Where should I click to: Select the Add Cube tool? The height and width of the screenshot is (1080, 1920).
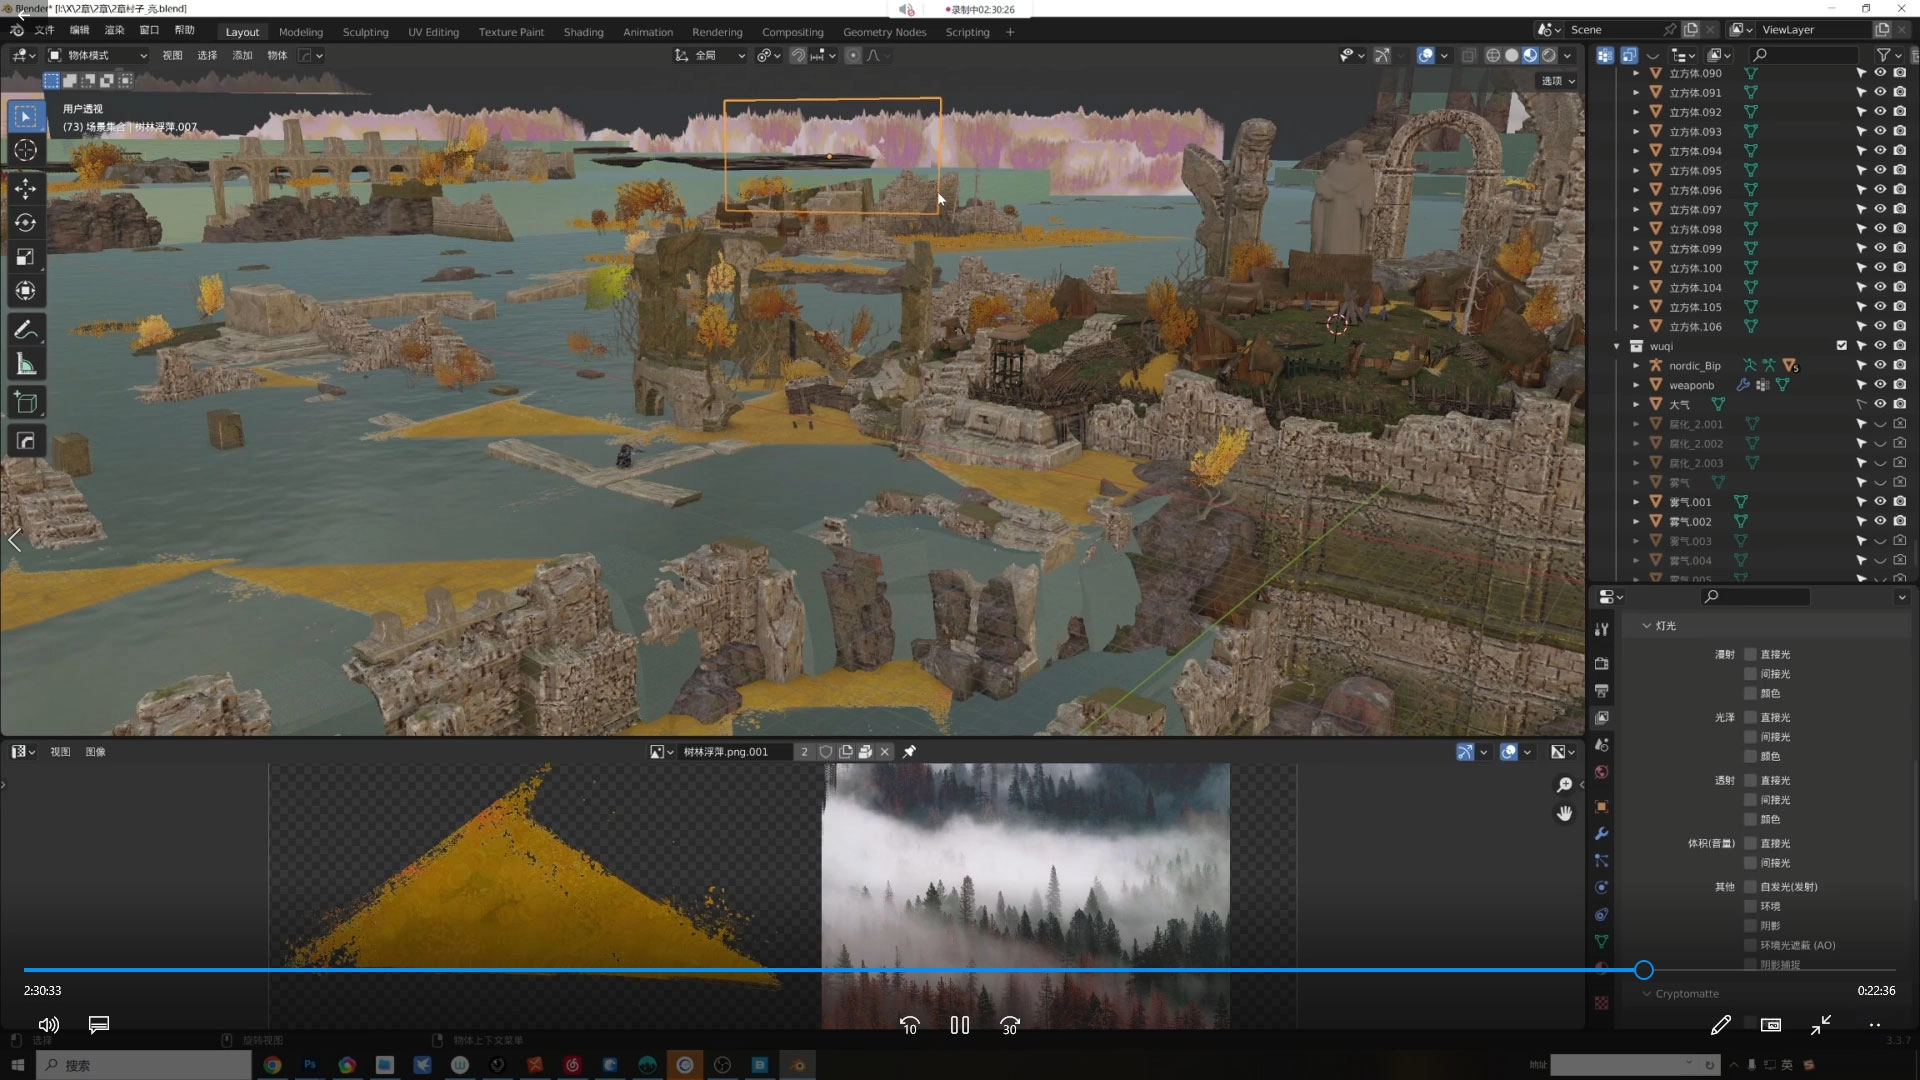[x=26, y=403]
